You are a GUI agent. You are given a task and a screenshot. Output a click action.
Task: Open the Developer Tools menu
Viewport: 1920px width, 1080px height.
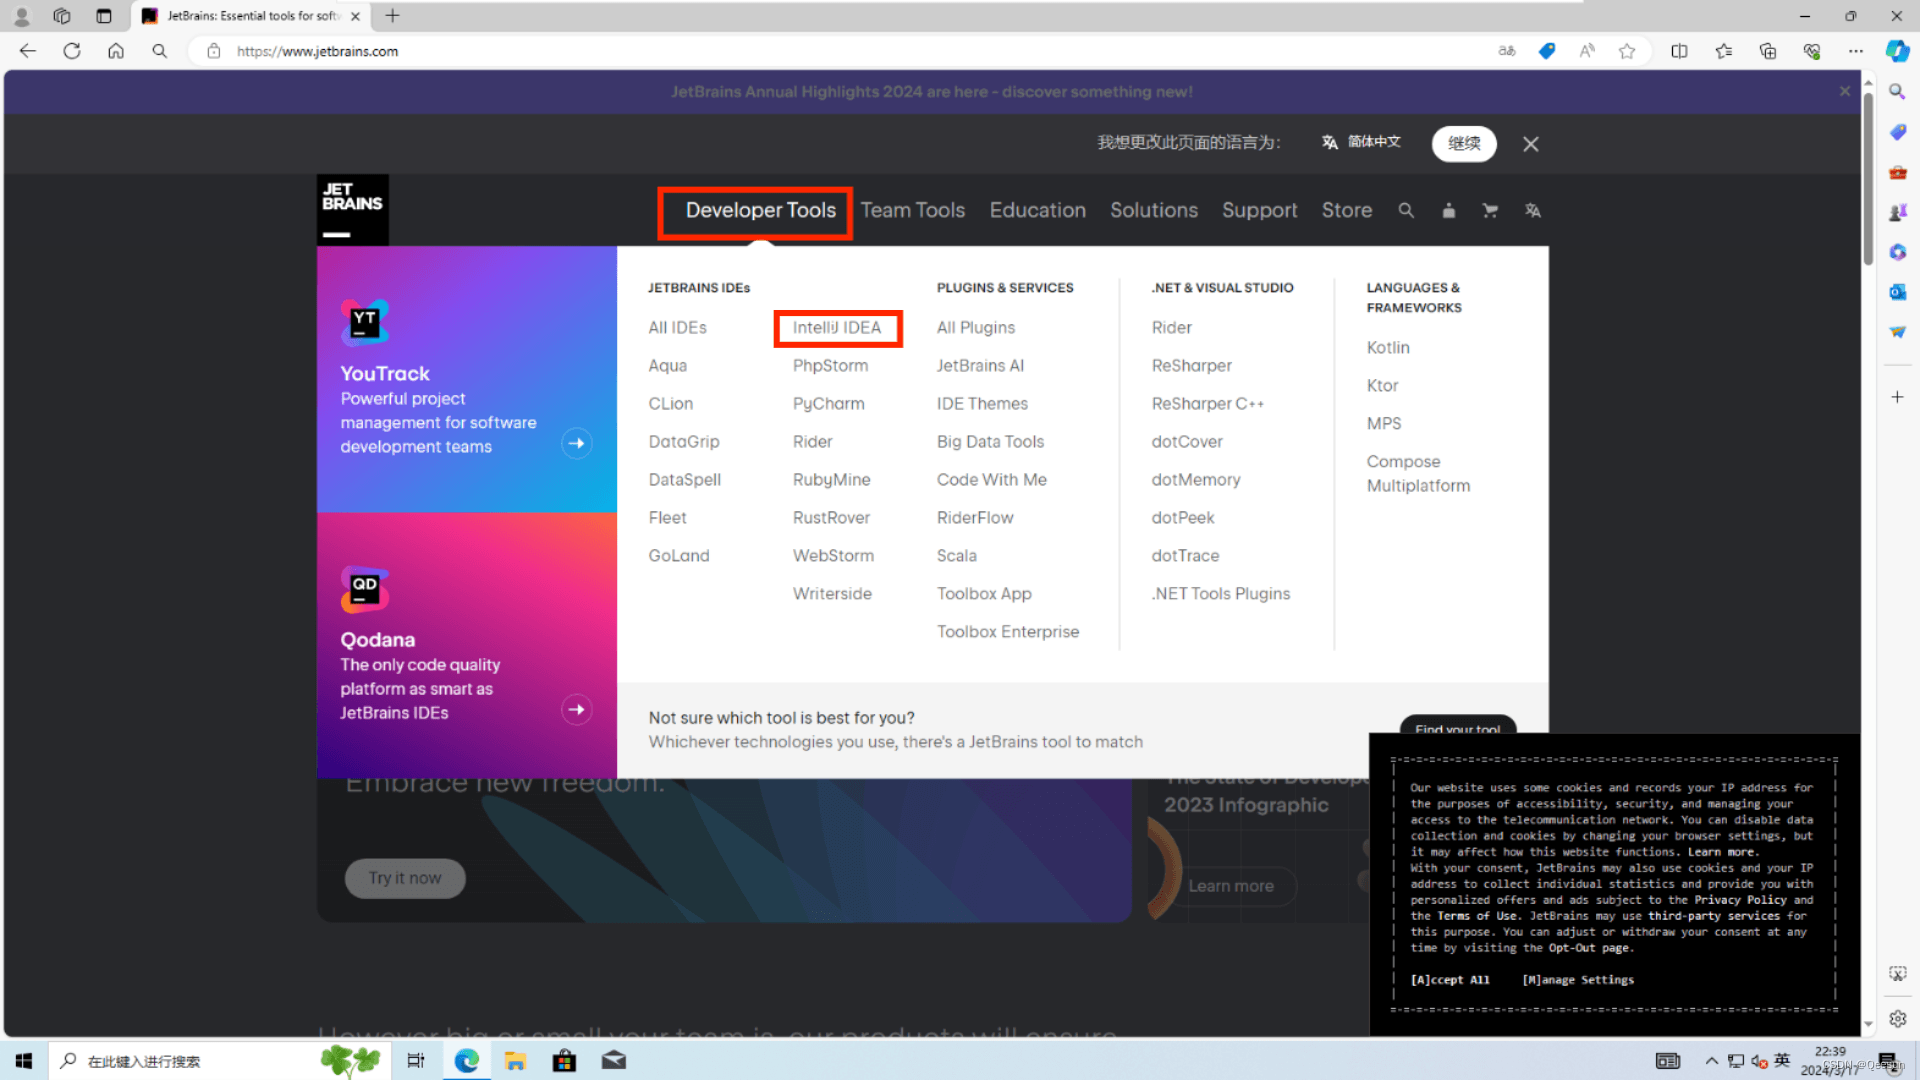click(760, 210)
